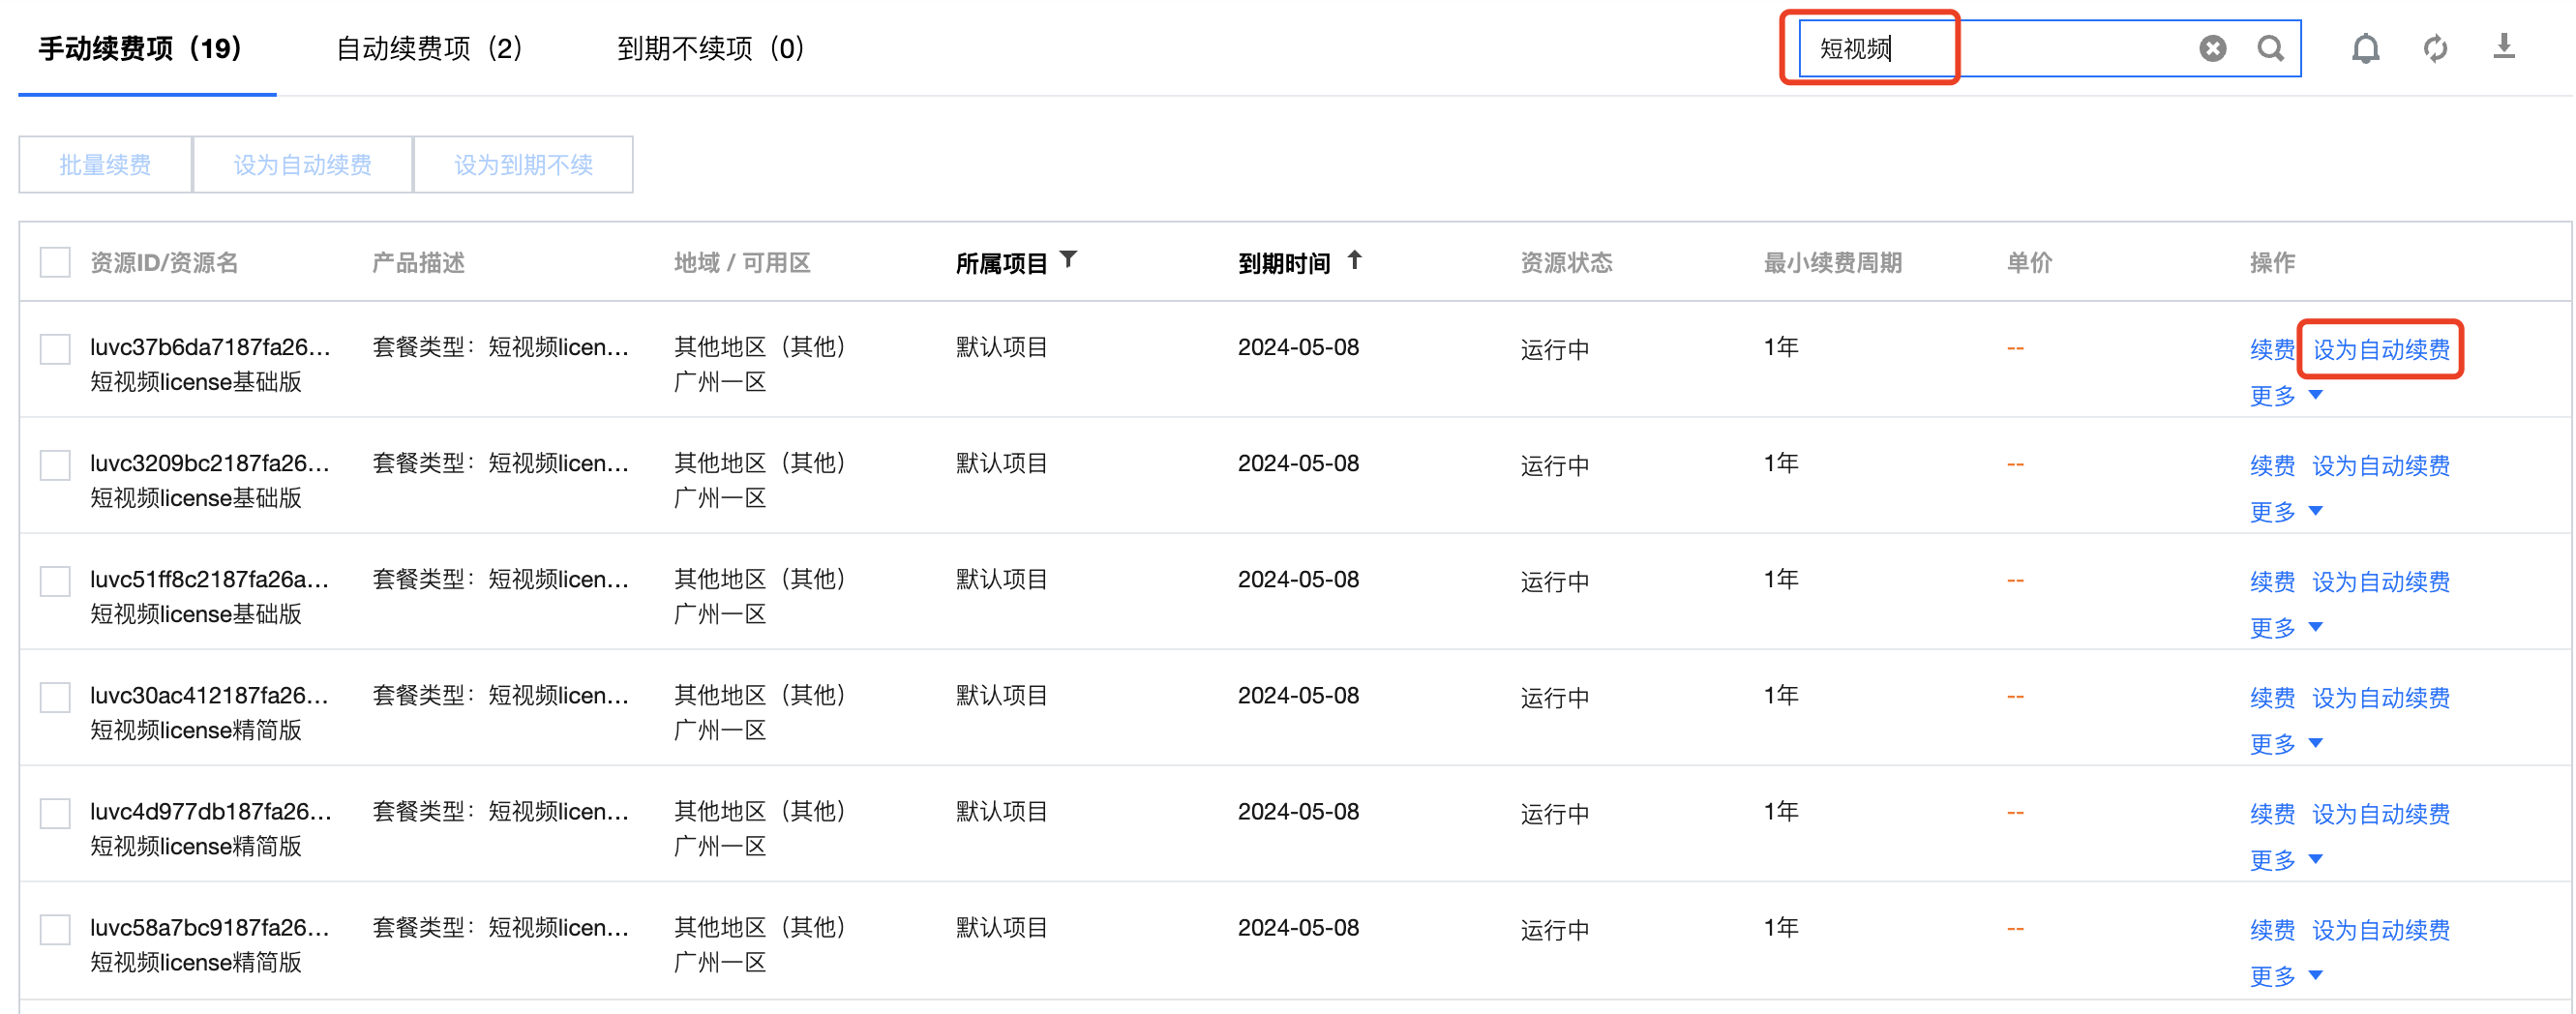Switch to 自动续费项 (2) tab

430,48
